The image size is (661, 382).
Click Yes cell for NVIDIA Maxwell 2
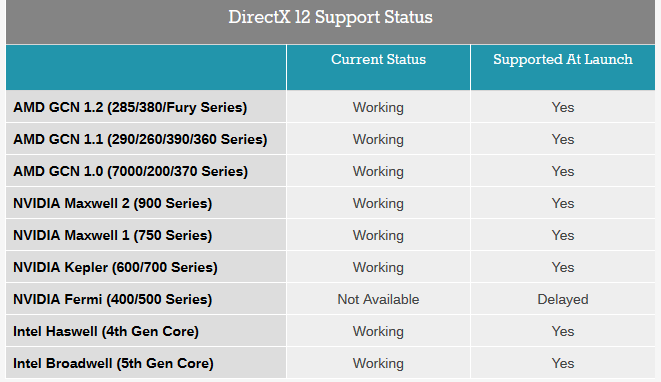coord(563,203)
